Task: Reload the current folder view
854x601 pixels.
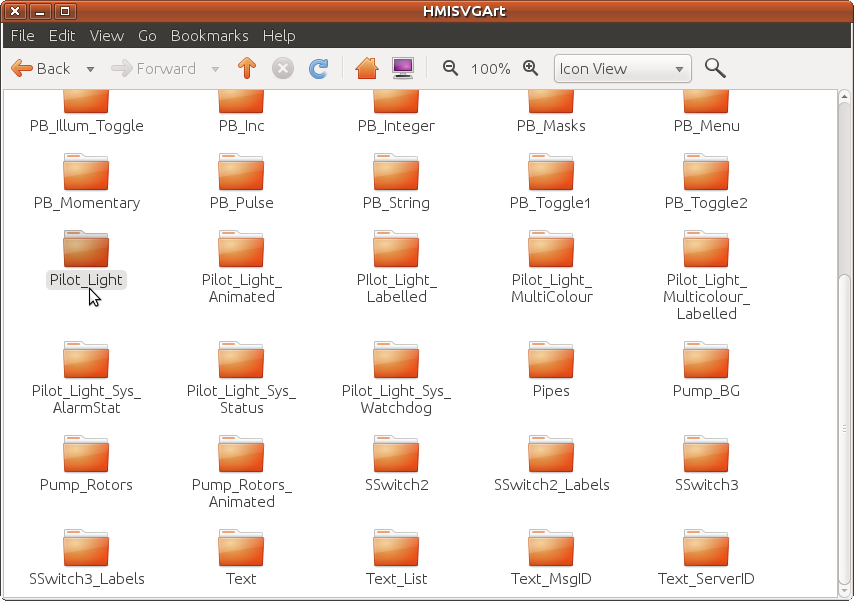Action: [x=318, y=69]
